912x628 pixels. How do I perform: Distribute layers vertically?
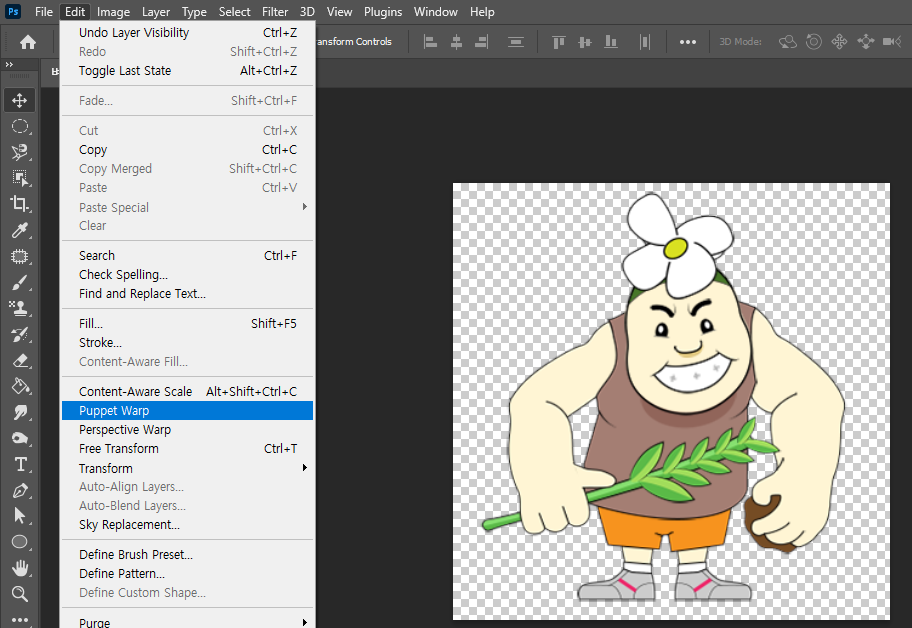pyautogui.click(x=516, y=42)
